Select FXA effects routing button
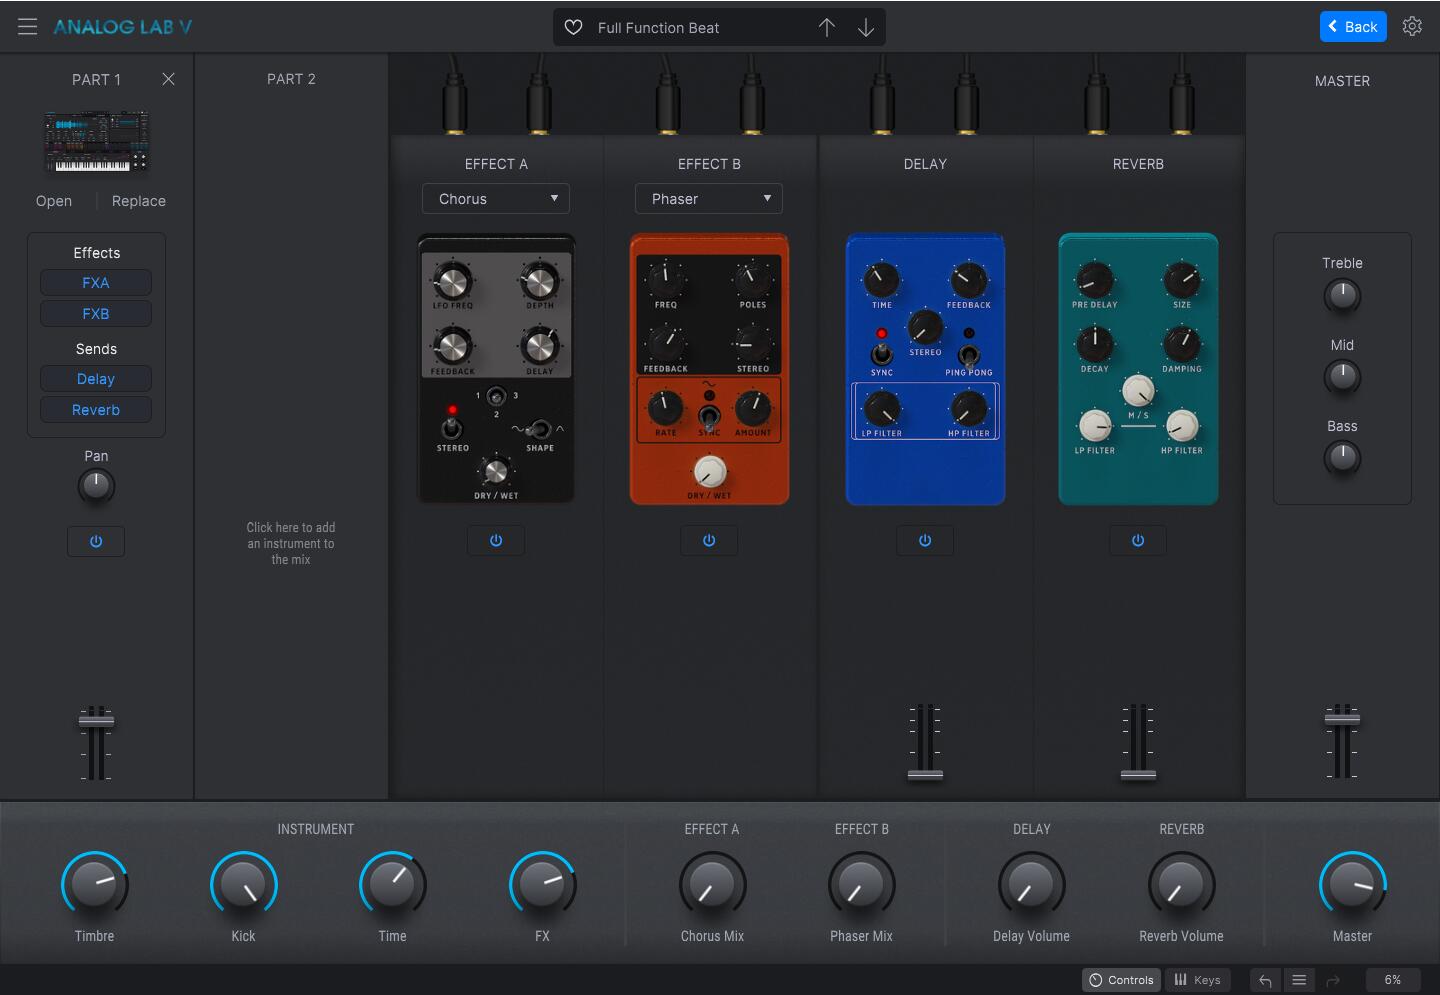Screen dimensions: 1440x995 (96, 283)
